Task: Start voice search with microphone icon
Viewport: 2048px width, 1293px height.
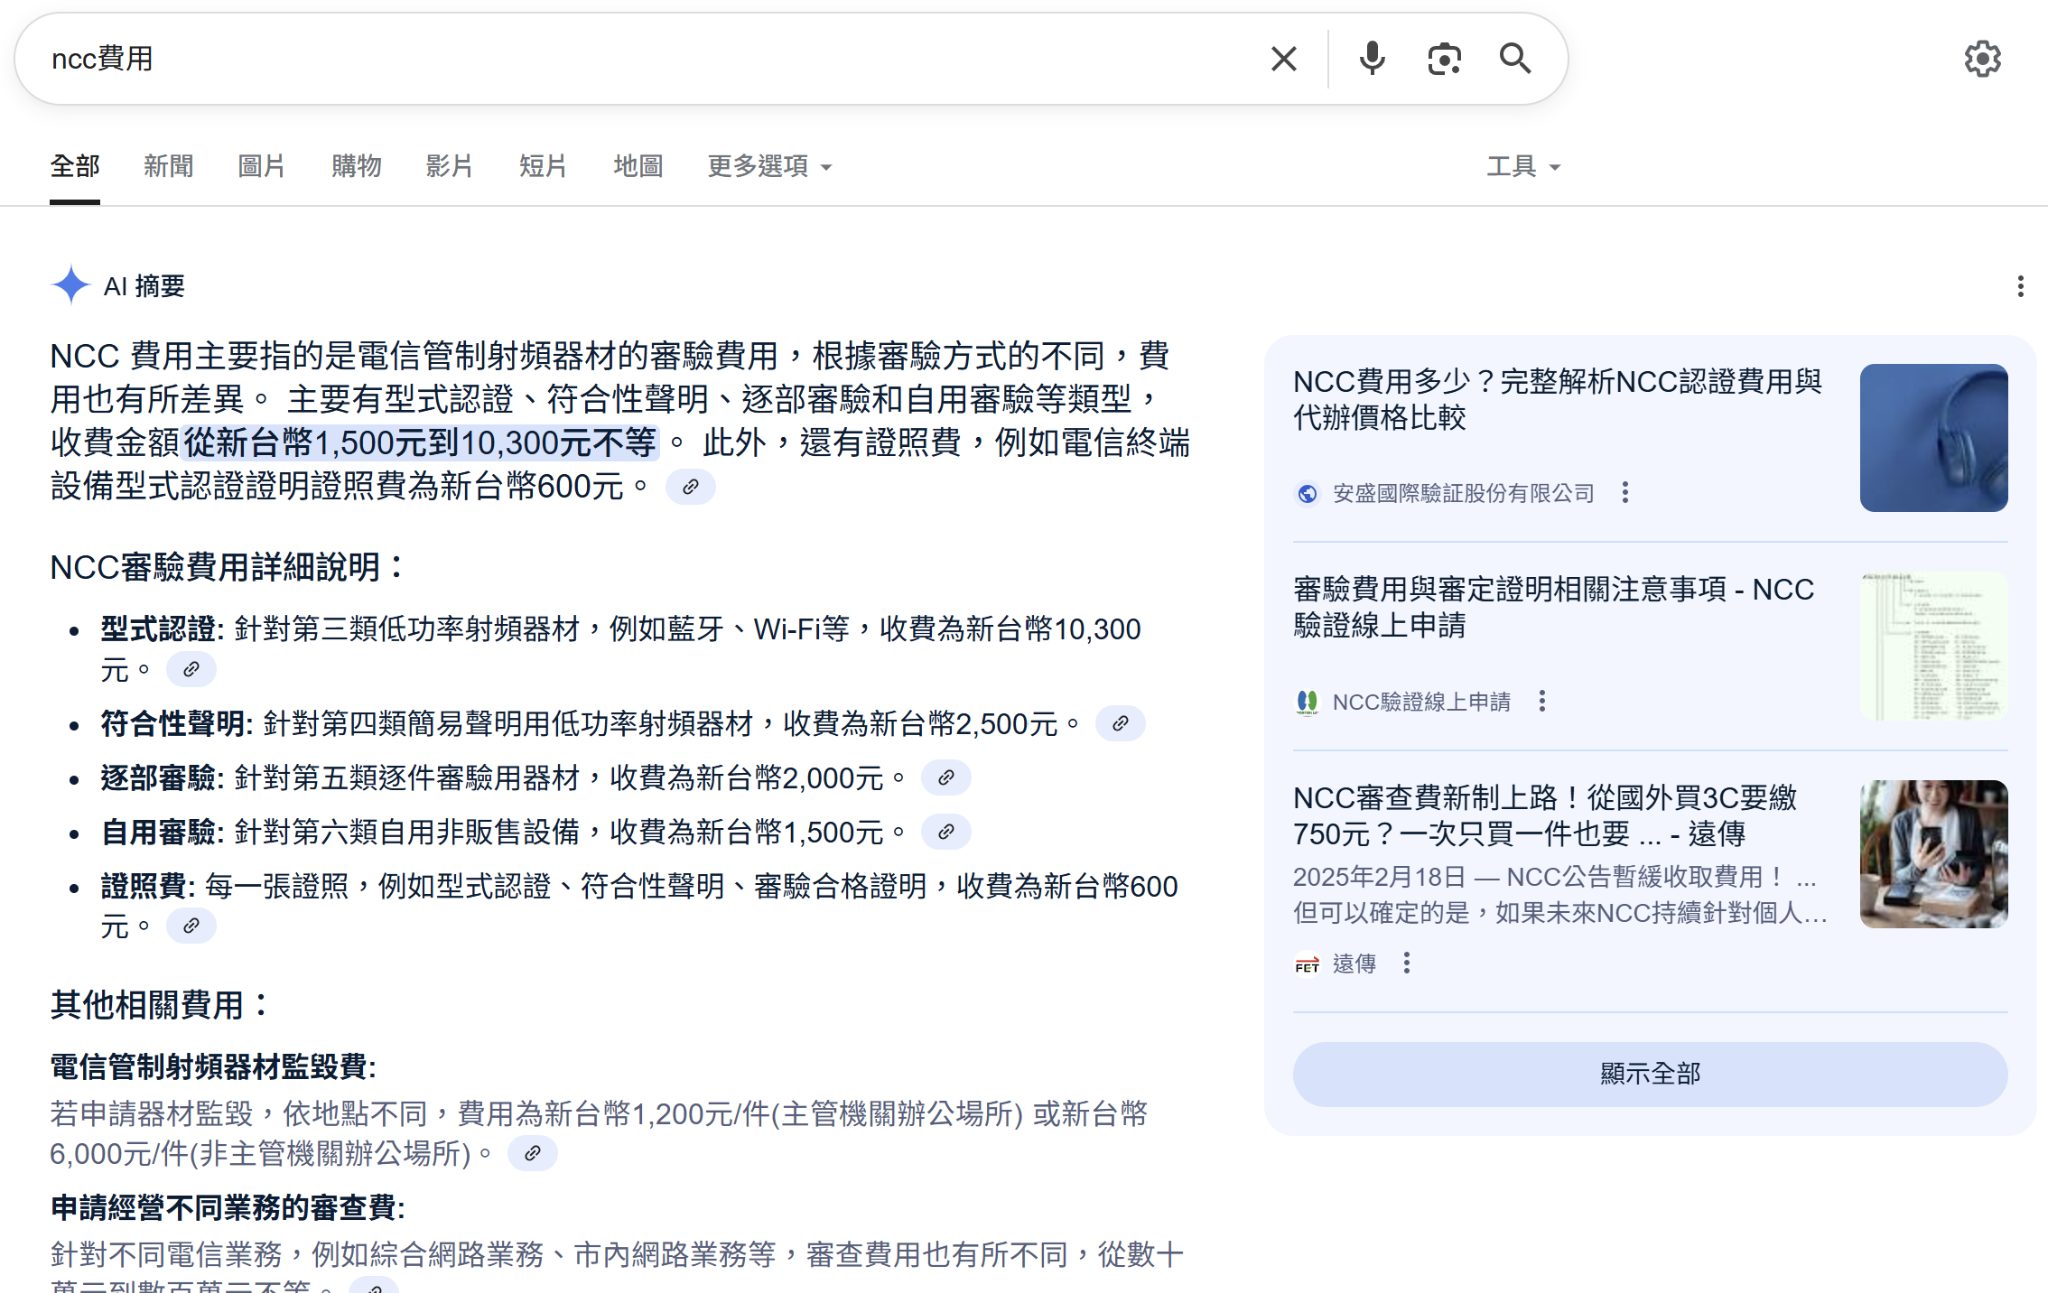Action: point(1372,59)
